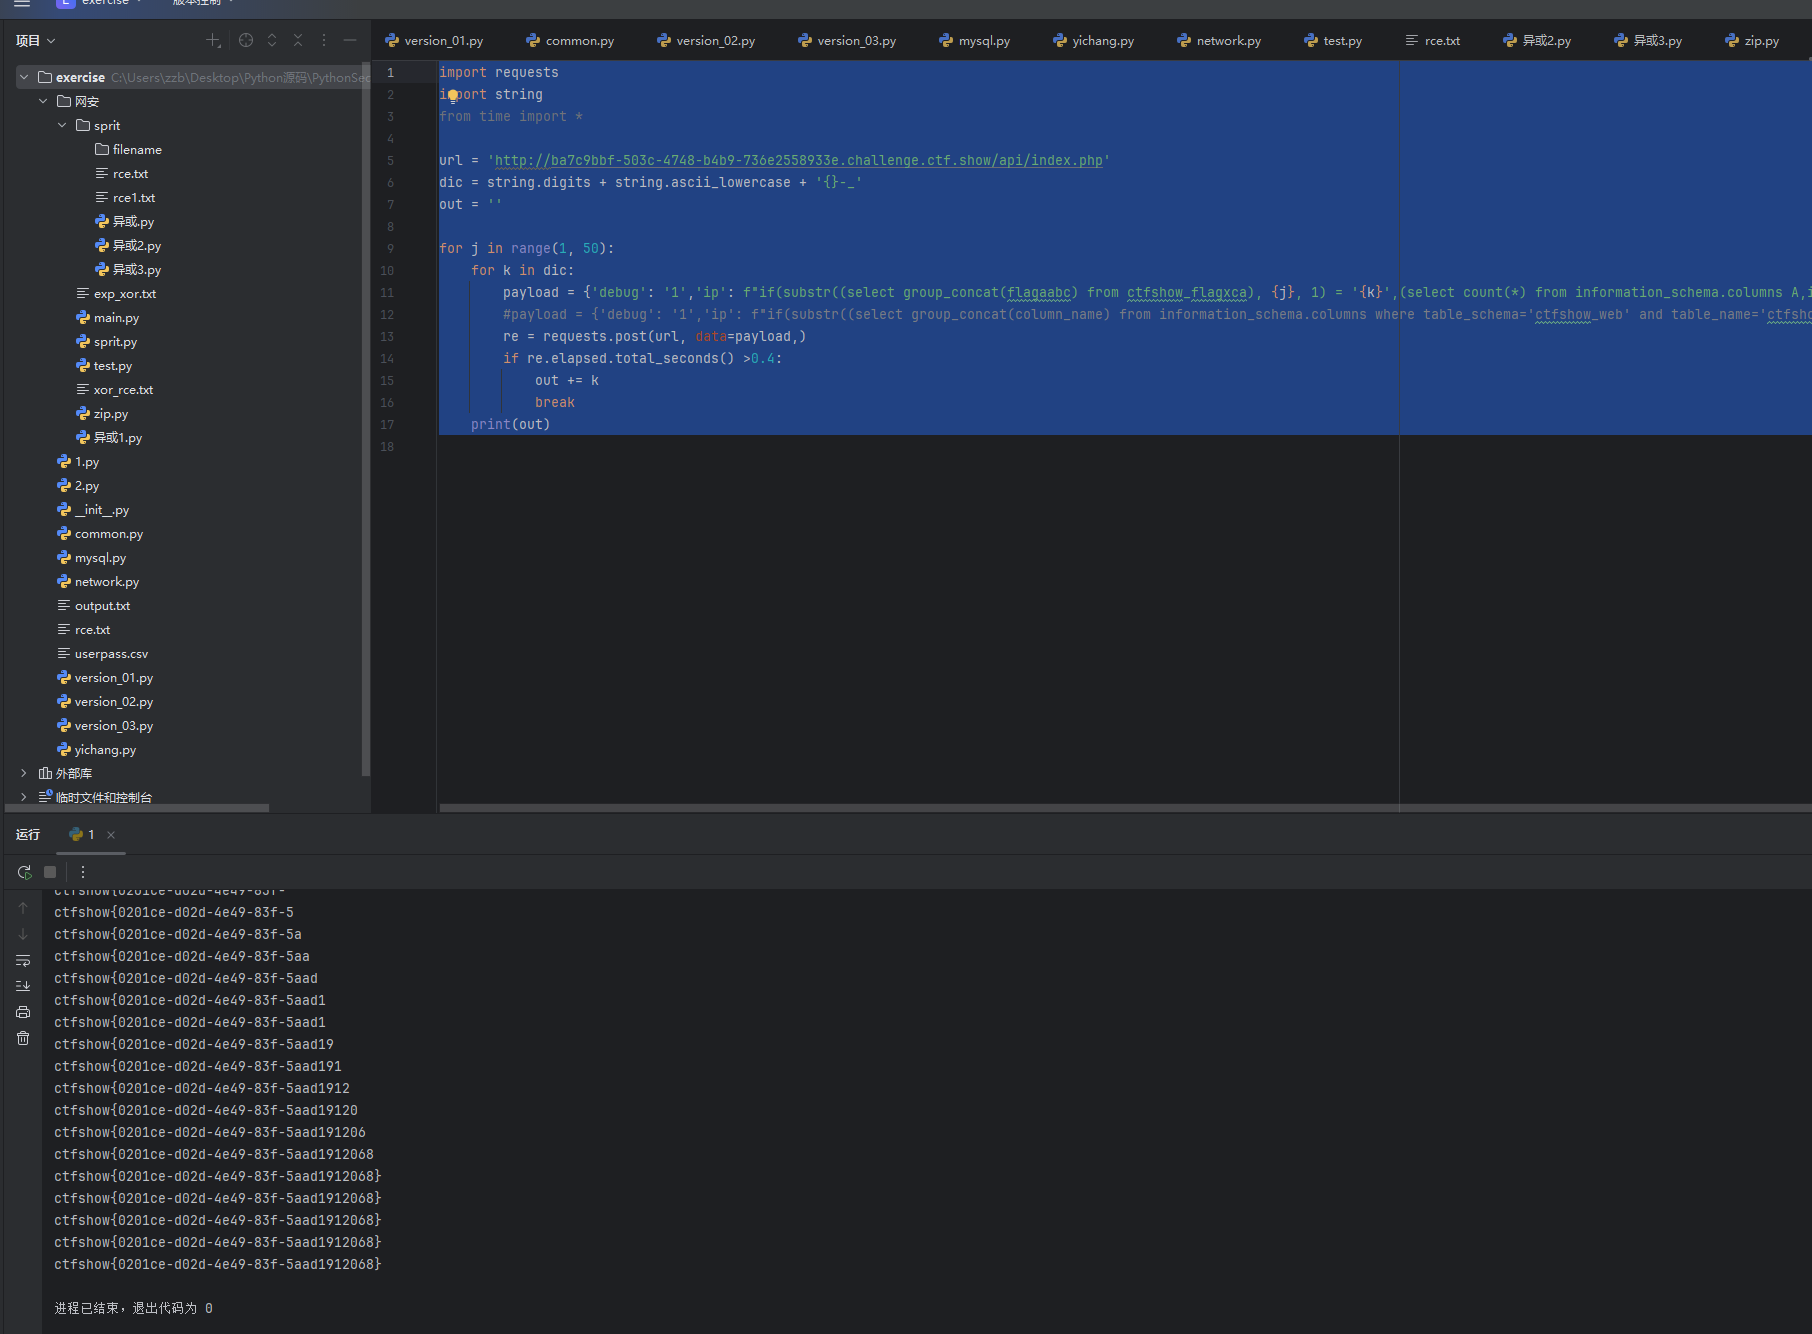Viewport: 1812px width, 1334px height.
Task: Switch to version_01.py editor tab
Action: point(434,41)
